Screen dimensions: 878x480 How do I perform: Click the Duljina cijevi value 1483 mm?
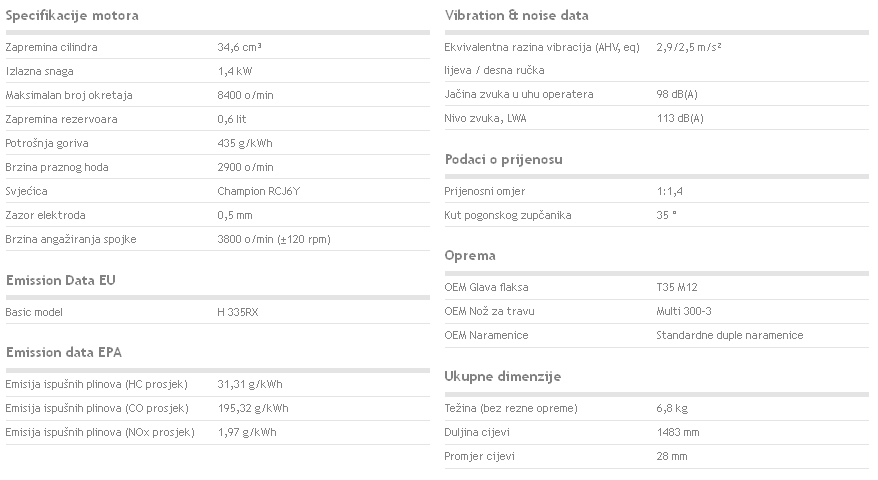coord(678,432)
